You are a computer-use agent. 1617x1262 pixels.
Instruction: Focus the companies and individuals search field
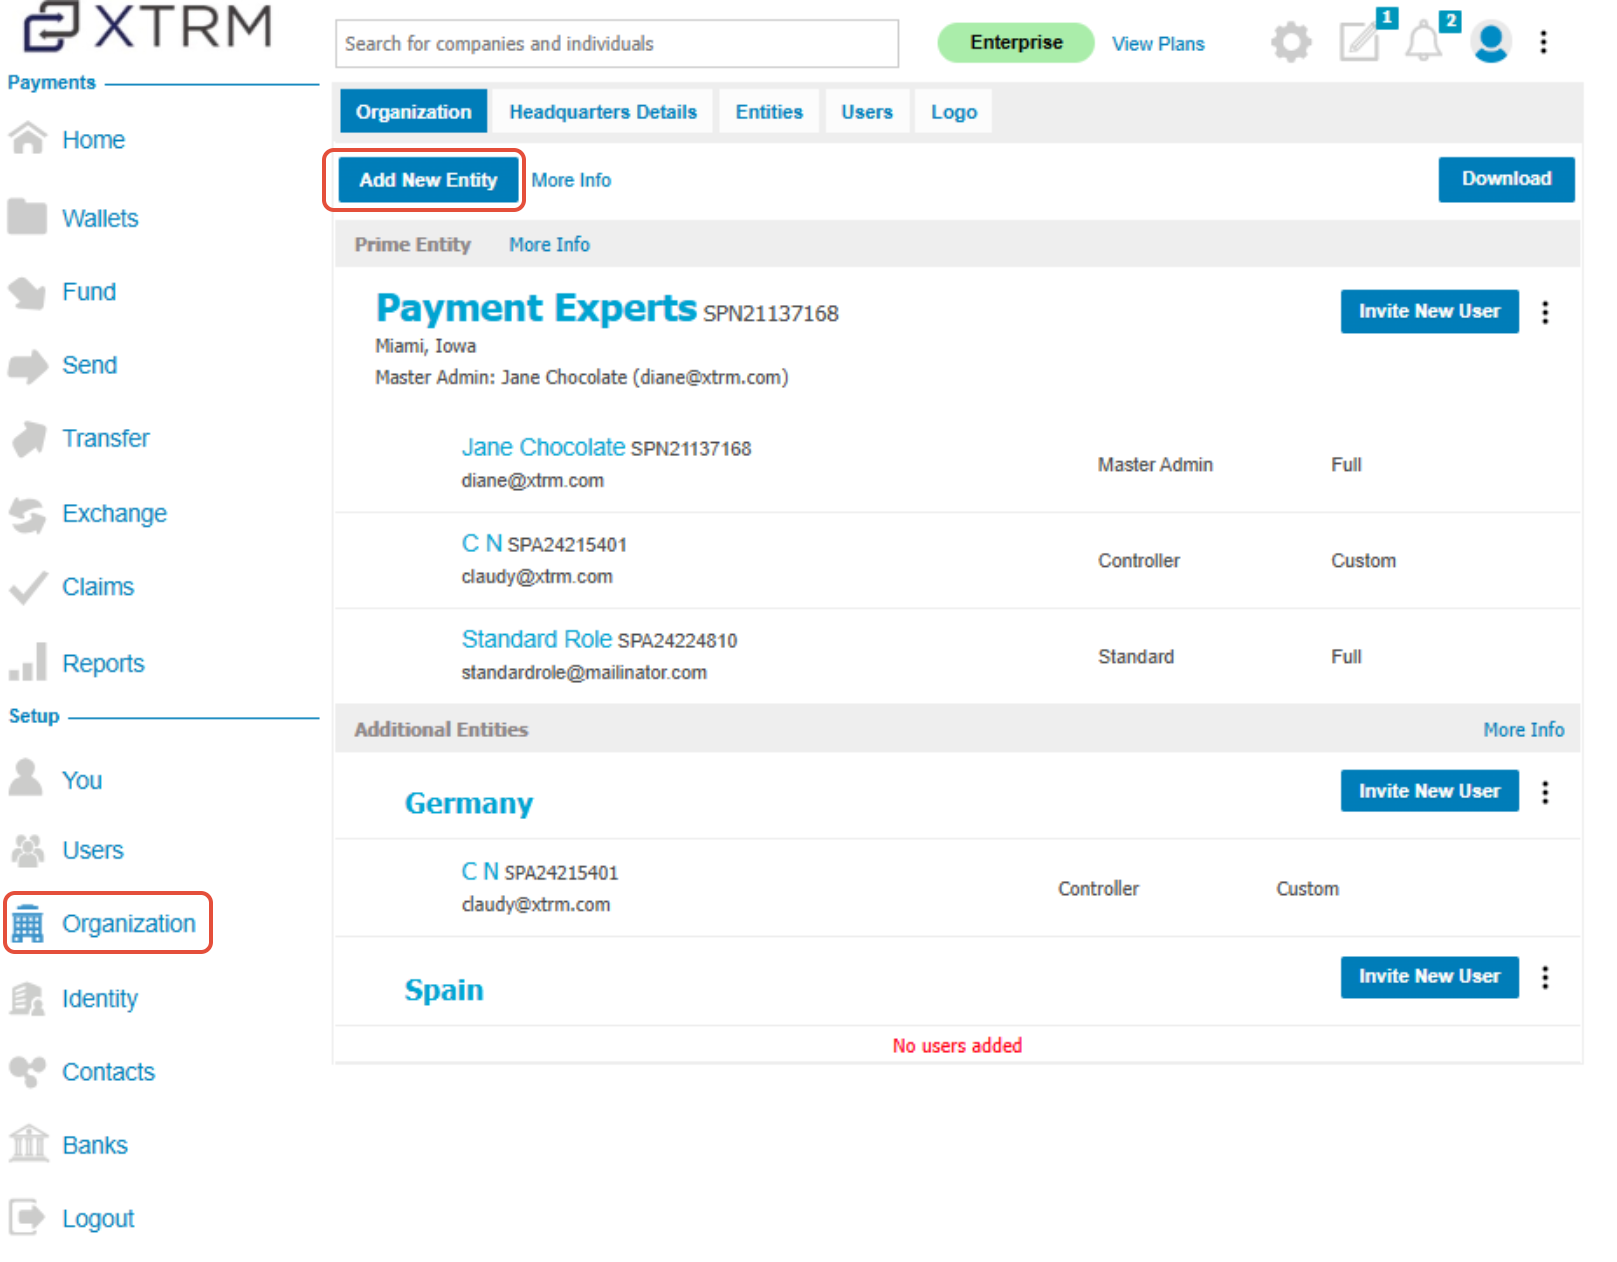(617, 44)
